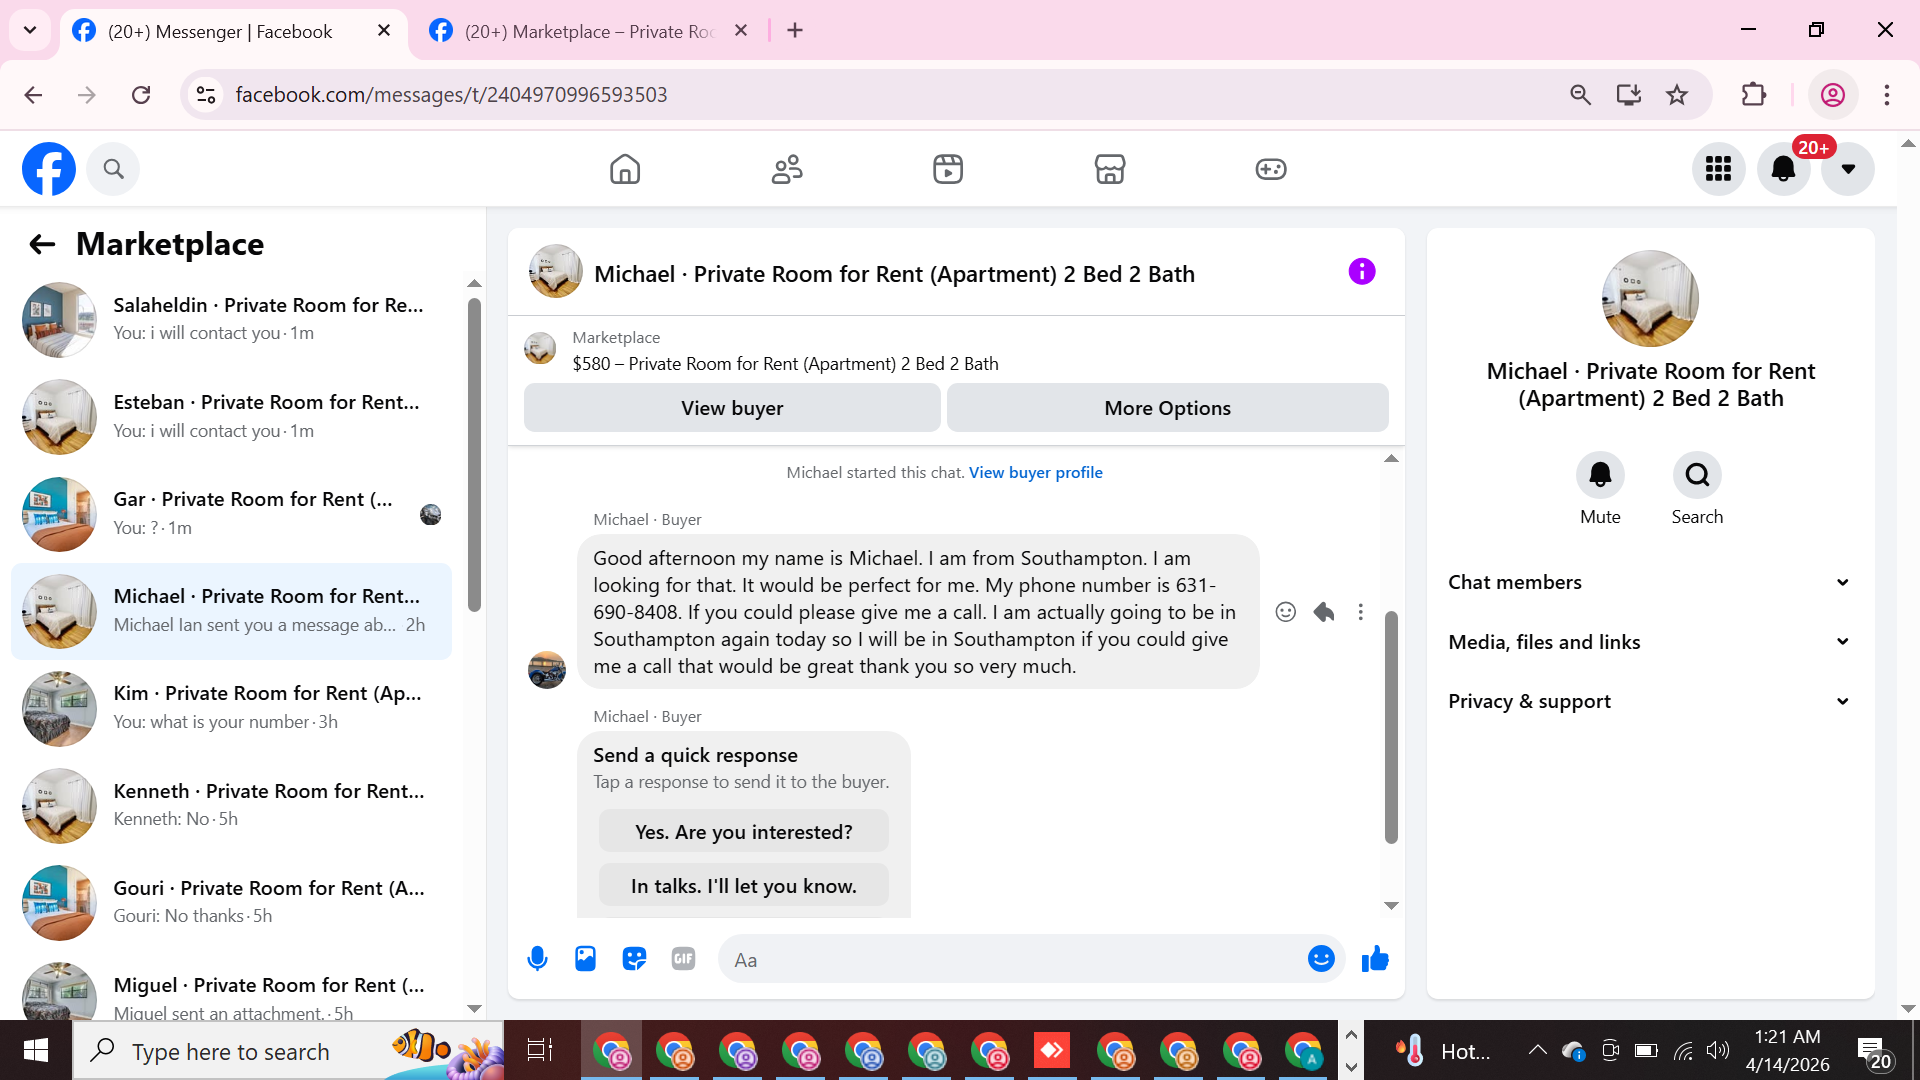
Task: Send quick response "Yes. Are you interested?"
Action: (743, 832)
